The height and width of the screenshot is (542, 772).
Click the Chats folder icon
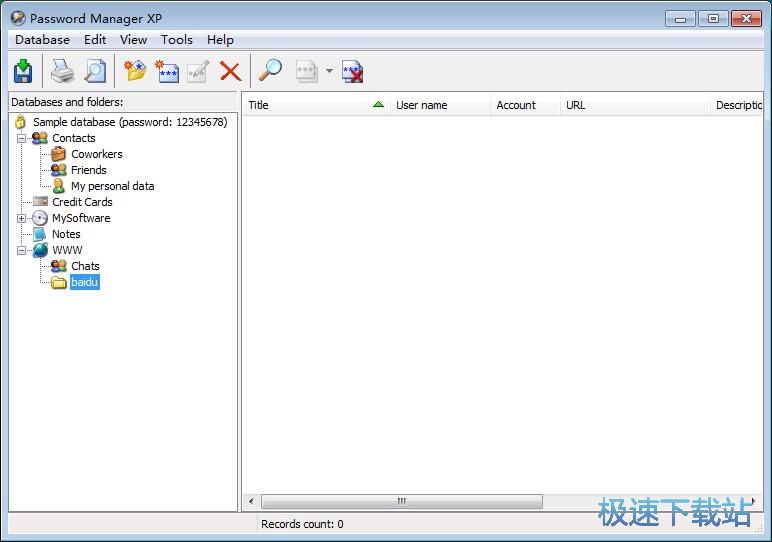pyautogui.click(x=59, y=266)
